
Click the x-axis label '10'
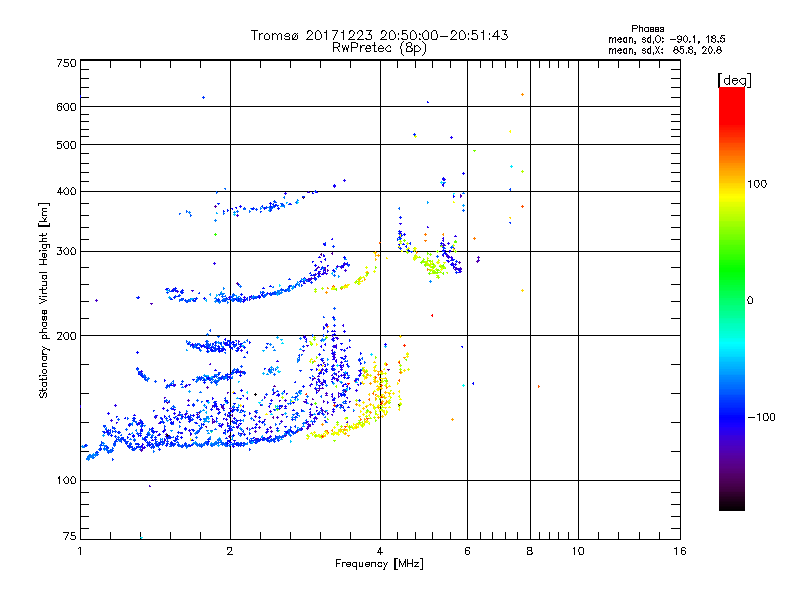578,551
